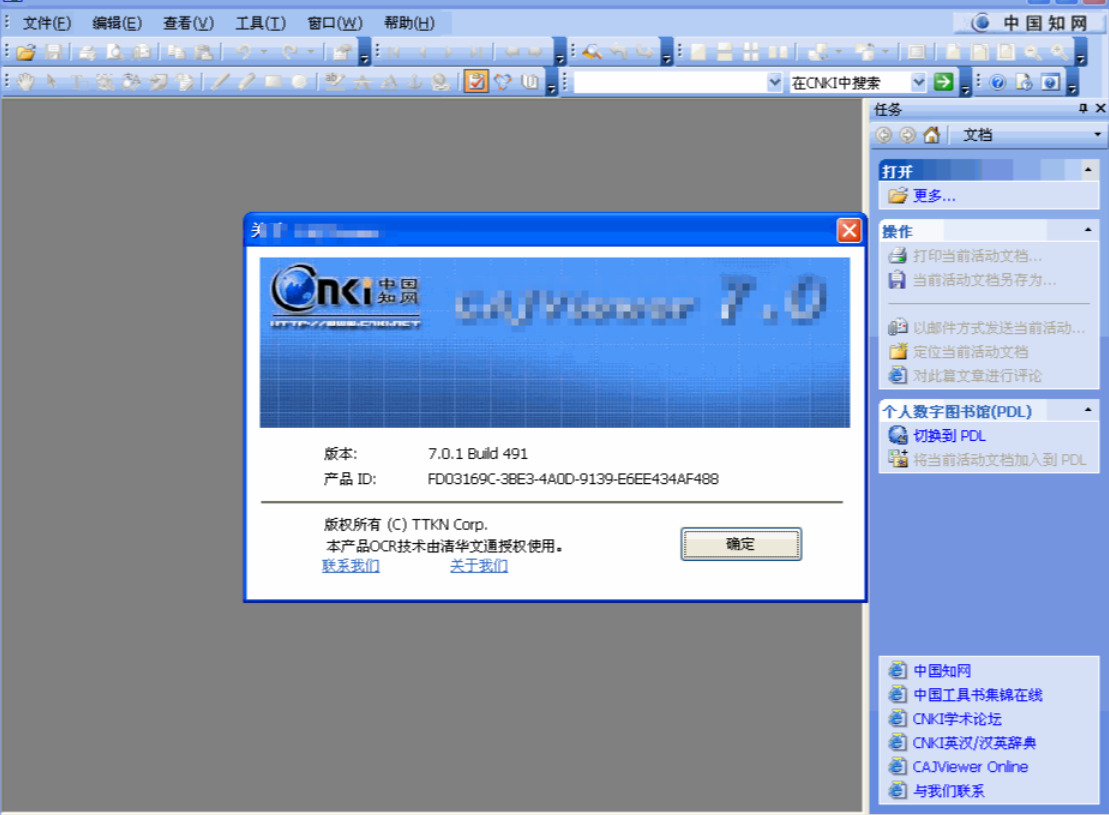Open the 查看(V) menu
The height and width of the screenshot is (815, 1109).
click(x=188, y=23)
